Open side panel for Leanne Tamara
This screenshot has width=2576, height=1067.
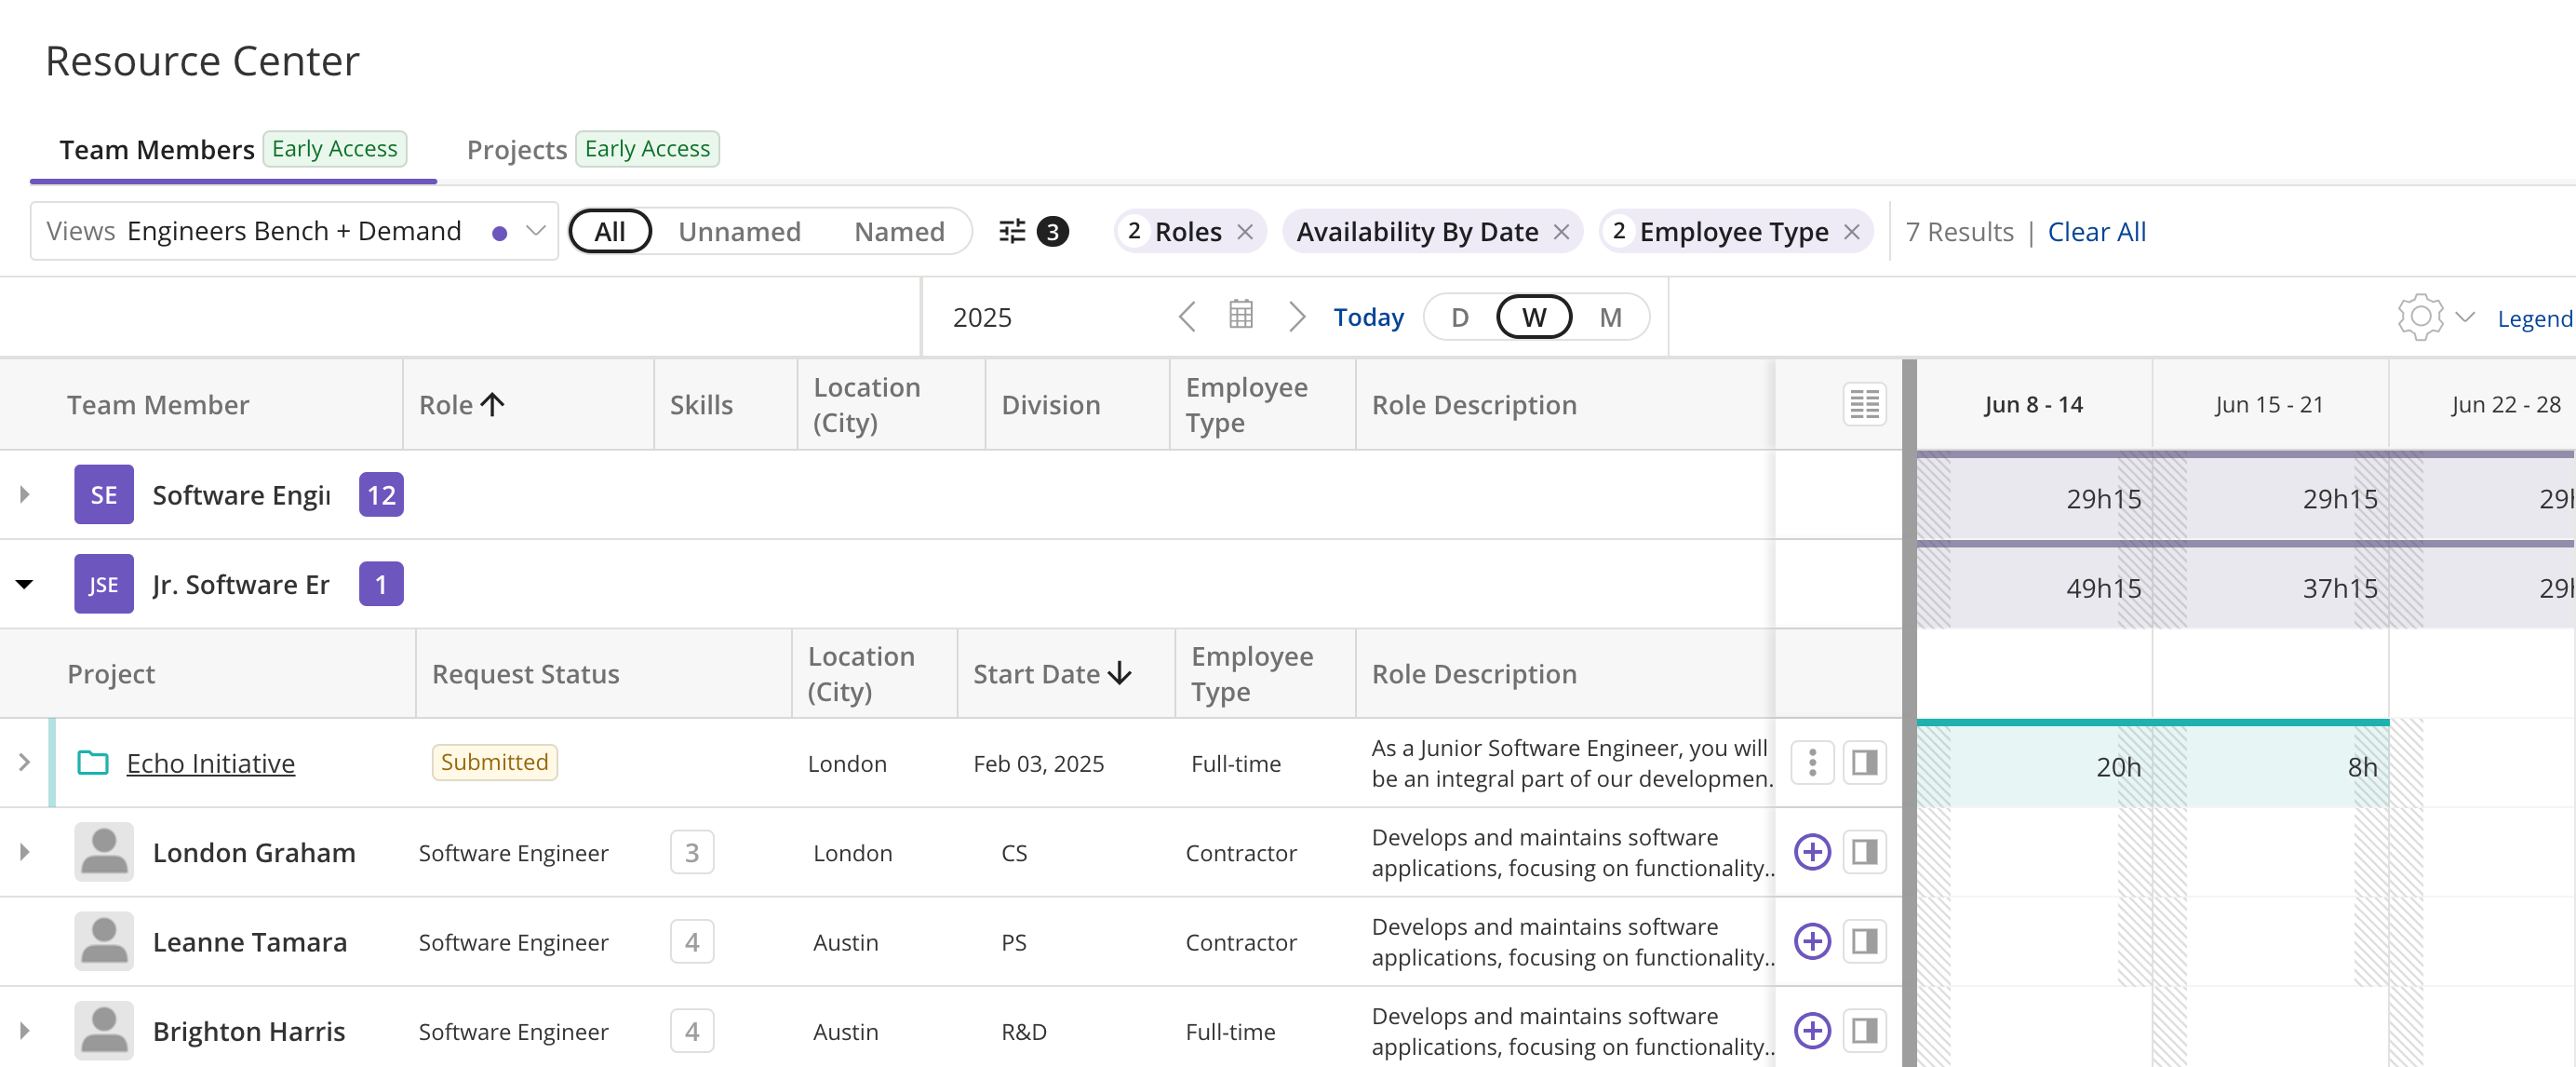(x=1864, y=941)
